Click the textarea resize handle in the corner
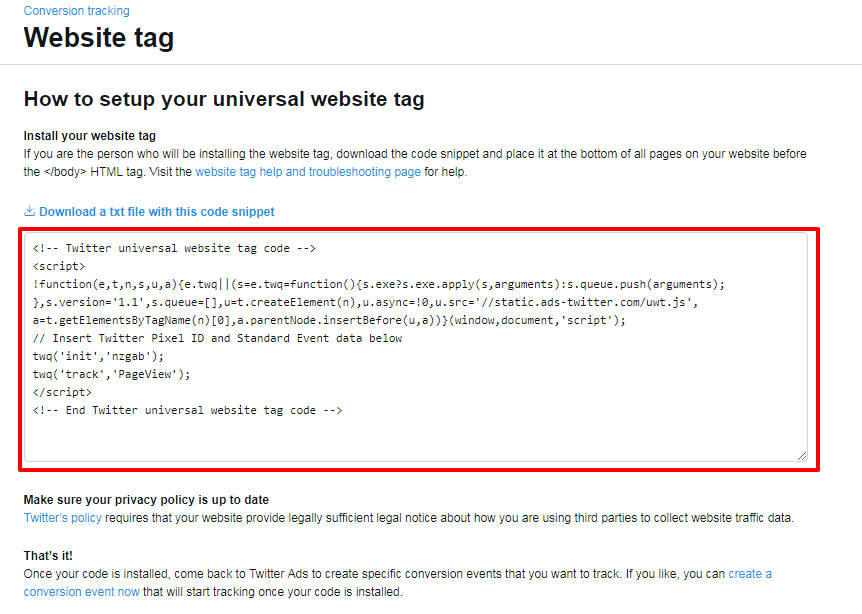 point(801,455)
